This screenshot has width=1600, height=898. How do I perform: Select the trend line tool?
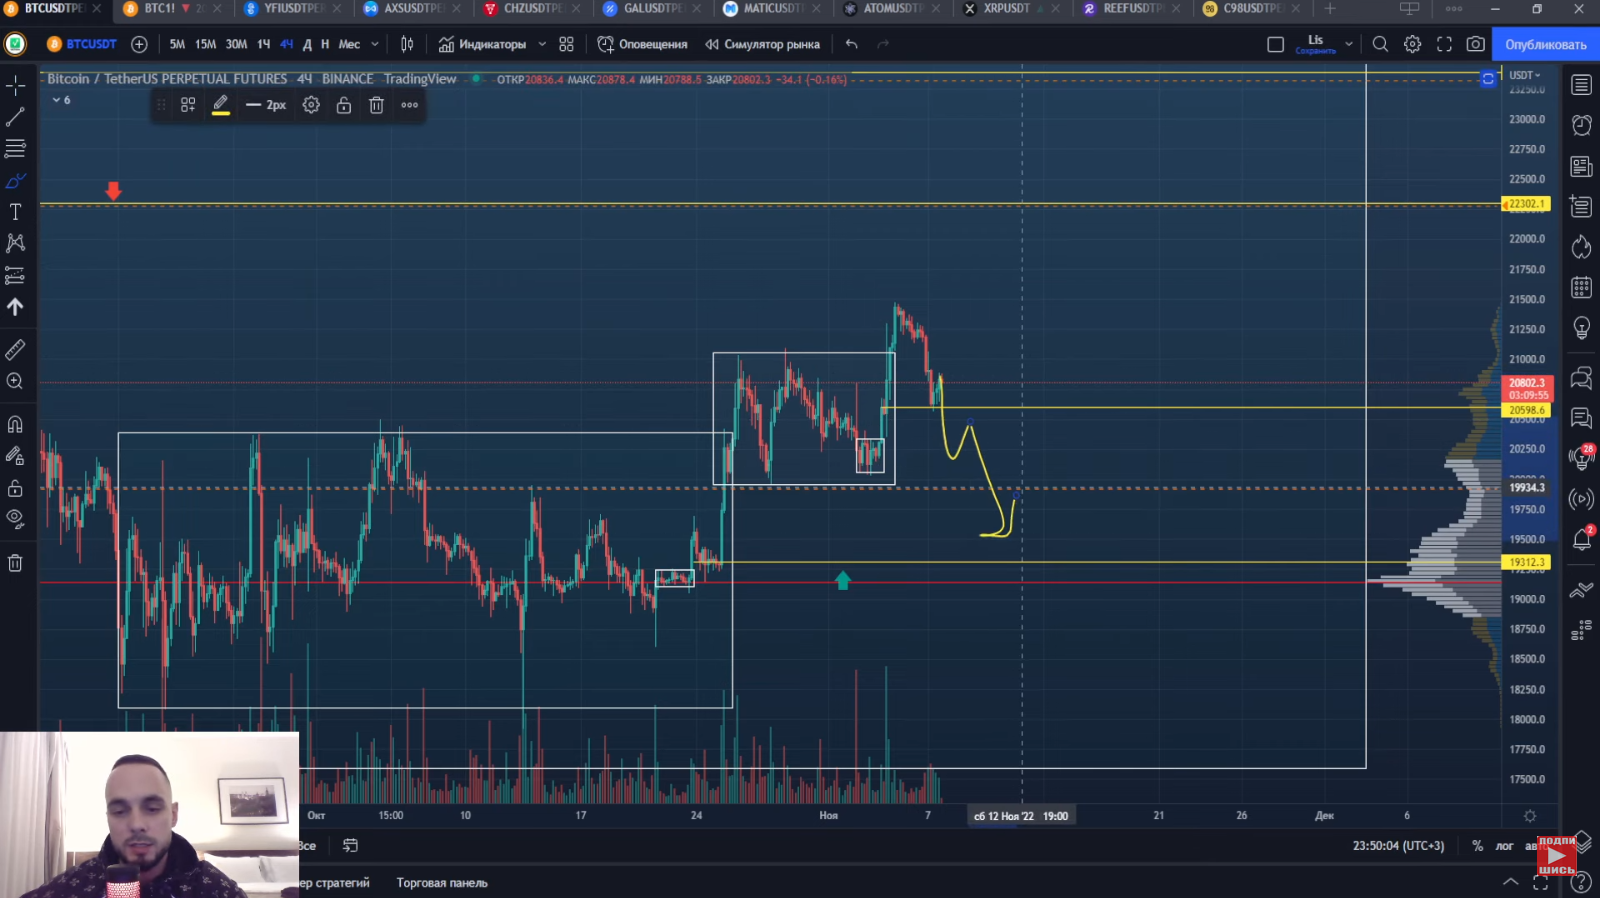[x=15, y=117]
